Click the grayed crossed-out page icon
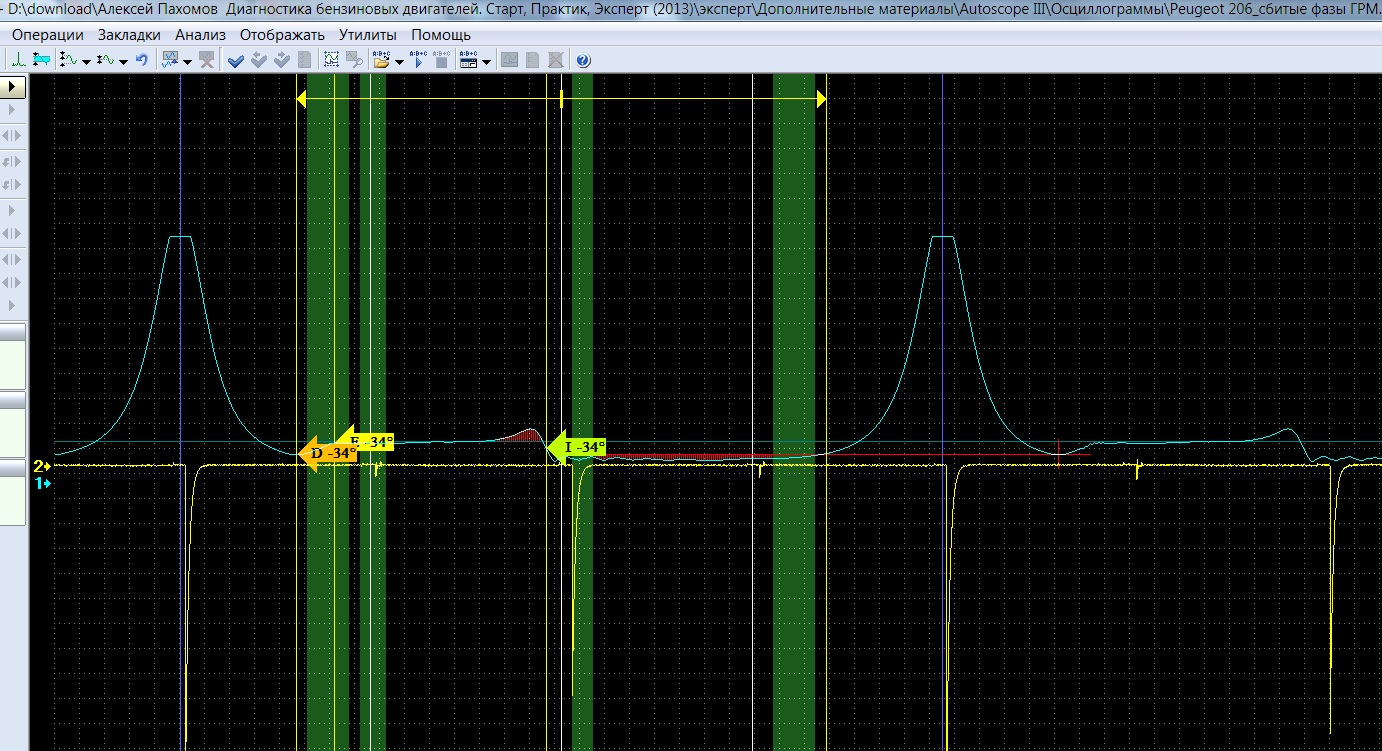The height and width of the screenshot is (751, 1382). [555, 60]
